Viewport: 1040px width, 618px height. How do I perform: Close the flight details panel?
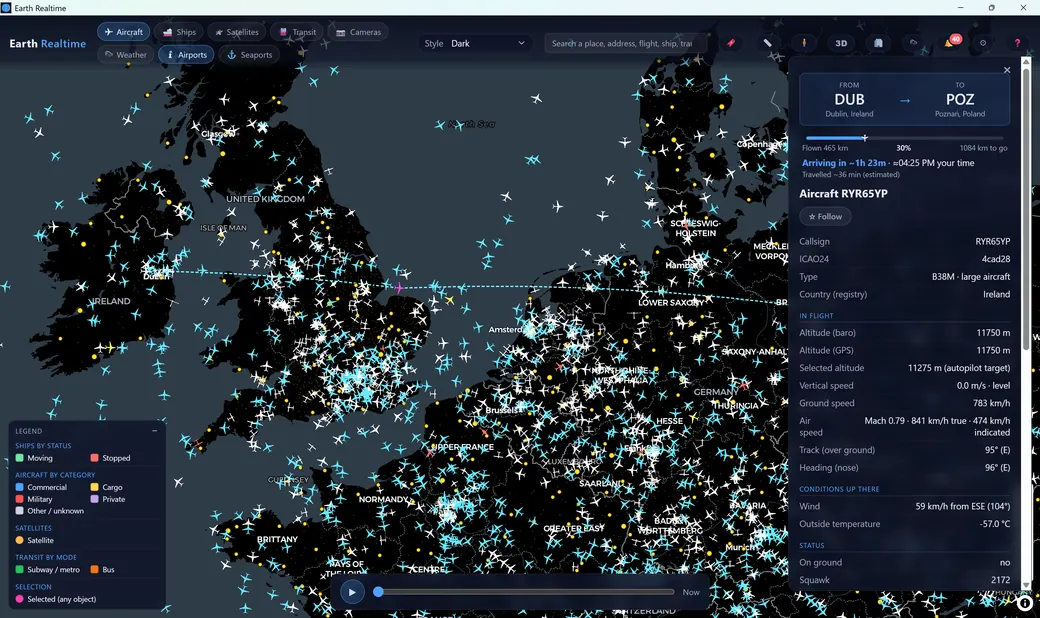click(1007, 70)
